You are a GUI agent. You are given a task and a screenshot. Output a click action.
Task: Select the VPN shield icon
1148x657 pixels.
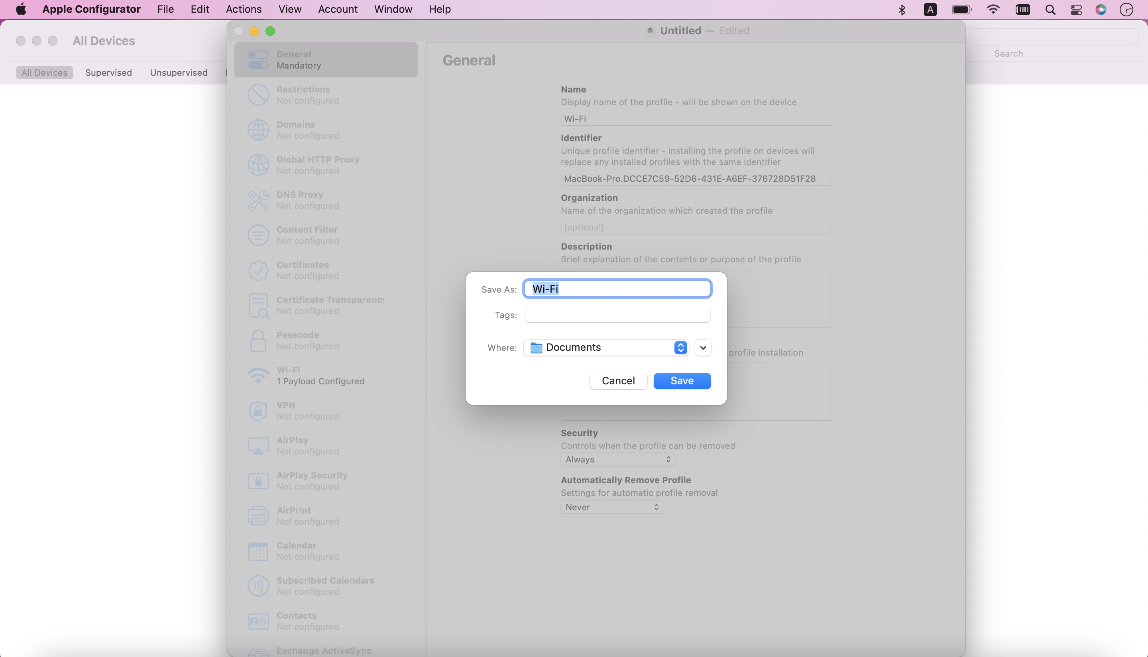point(258,411)
